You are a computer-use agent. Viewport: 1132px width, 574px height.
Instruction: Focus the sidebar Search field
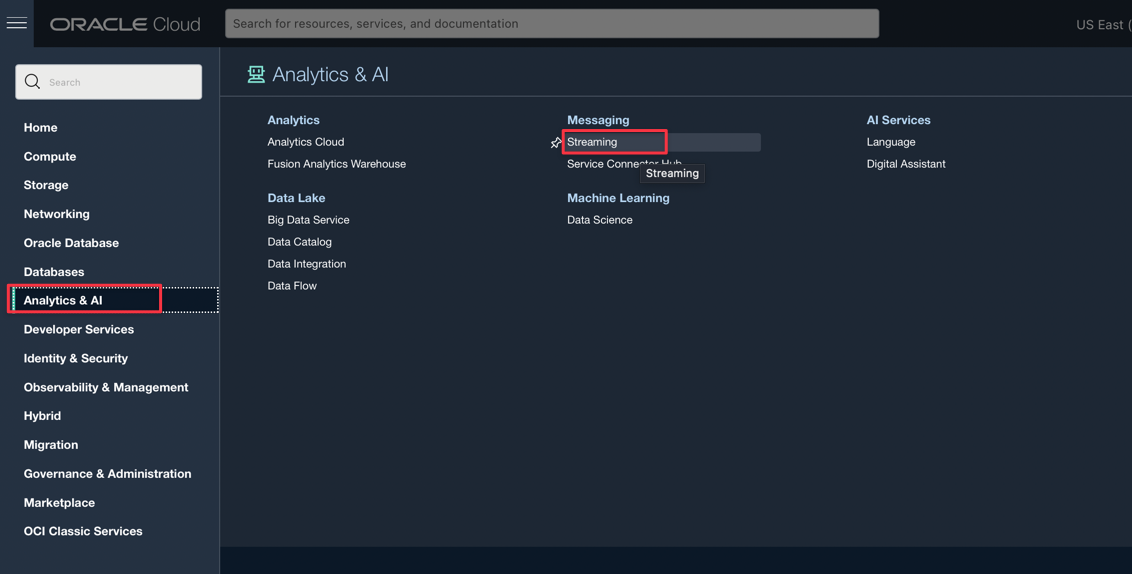click(x=108, y=82)
